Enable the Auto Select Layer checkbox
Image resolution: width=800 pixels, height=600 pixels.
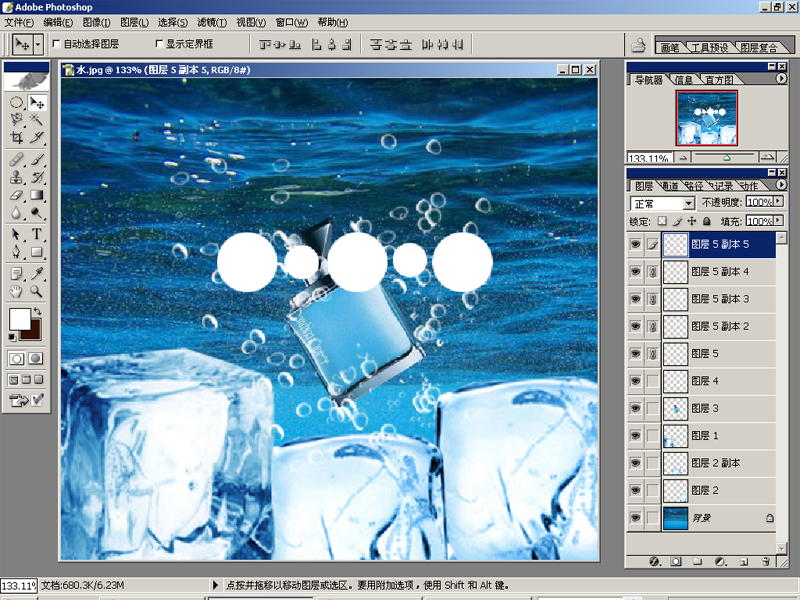pyautogui.click(x=56, y=44)
